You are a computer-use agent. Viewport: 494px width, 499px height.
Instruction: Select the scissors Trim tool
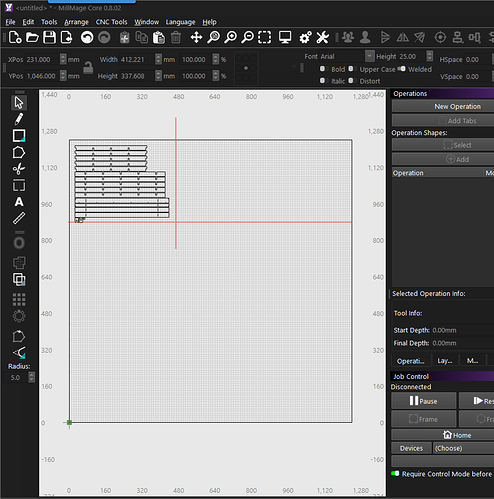(x=19, y=169)
